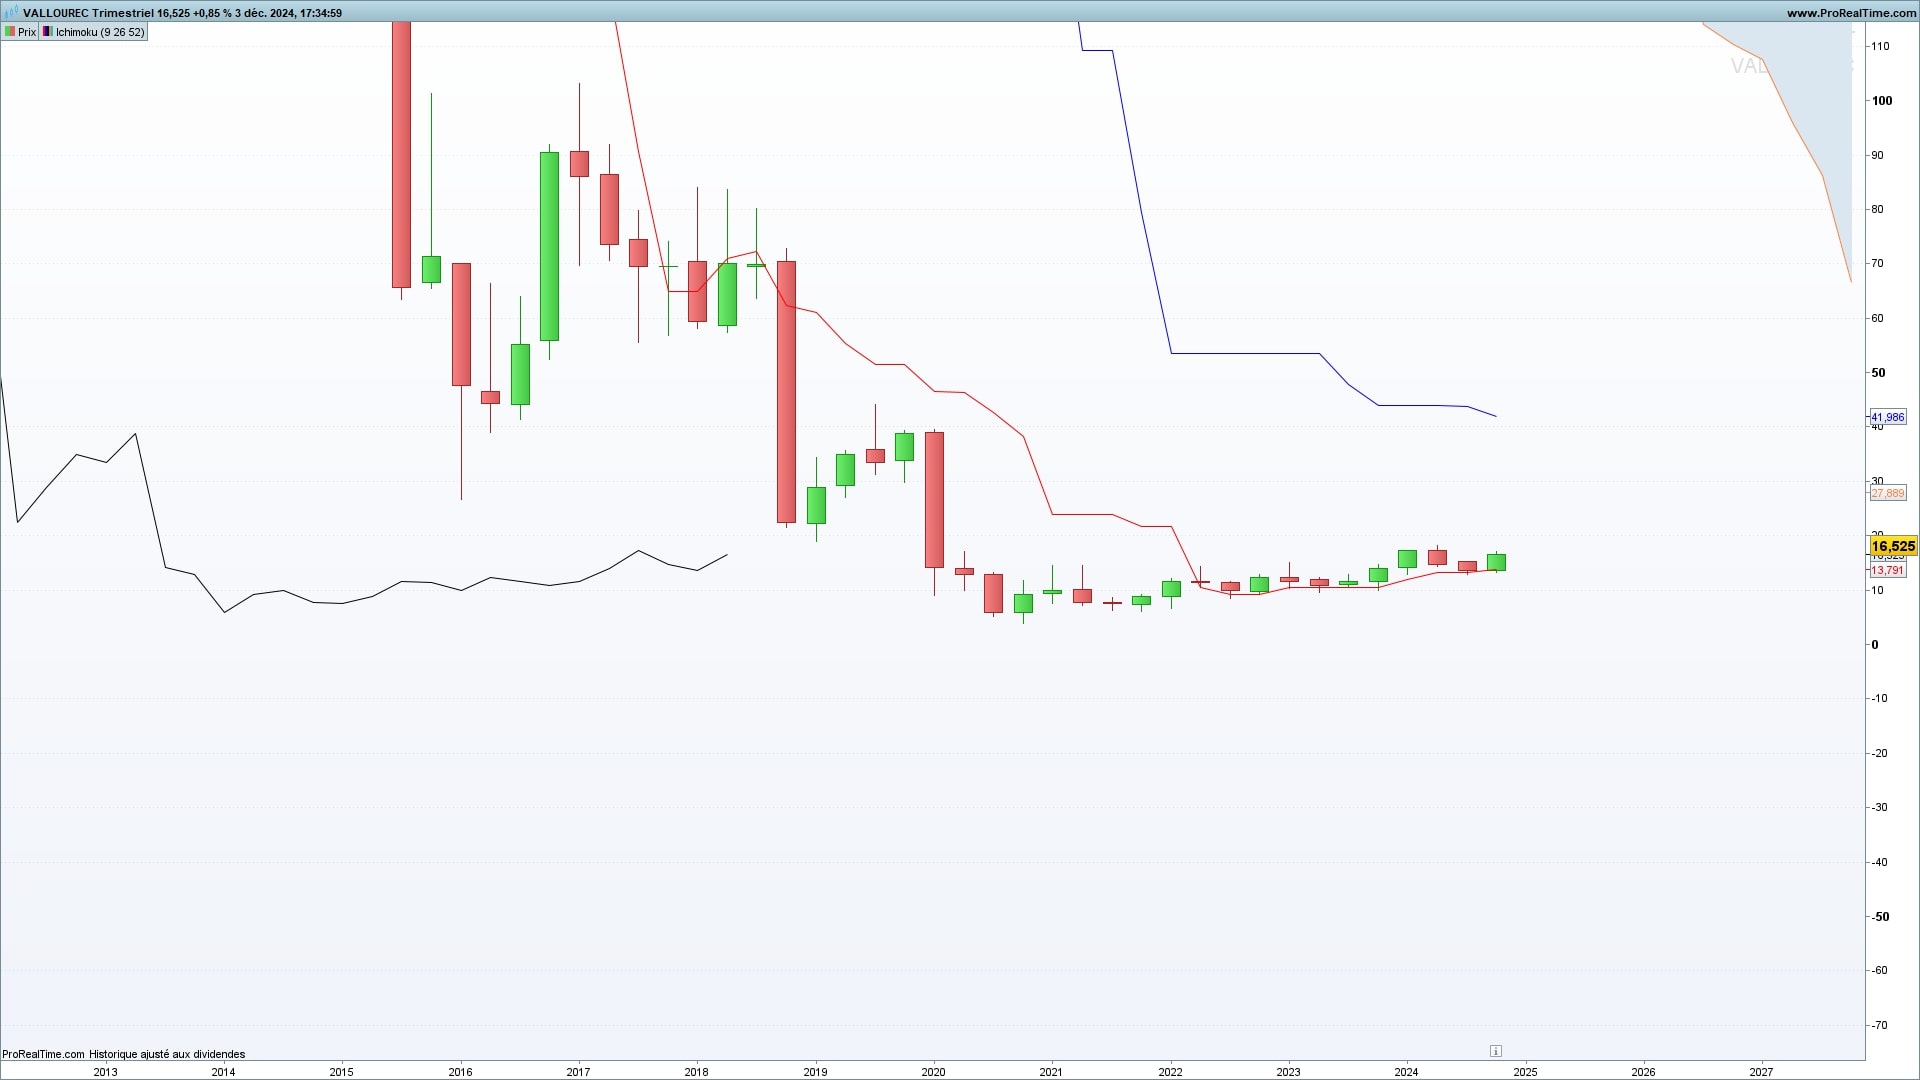Click the tall red candle of late 2018
Viewport: 1920px width, 1080px height.
coord(786,390)
